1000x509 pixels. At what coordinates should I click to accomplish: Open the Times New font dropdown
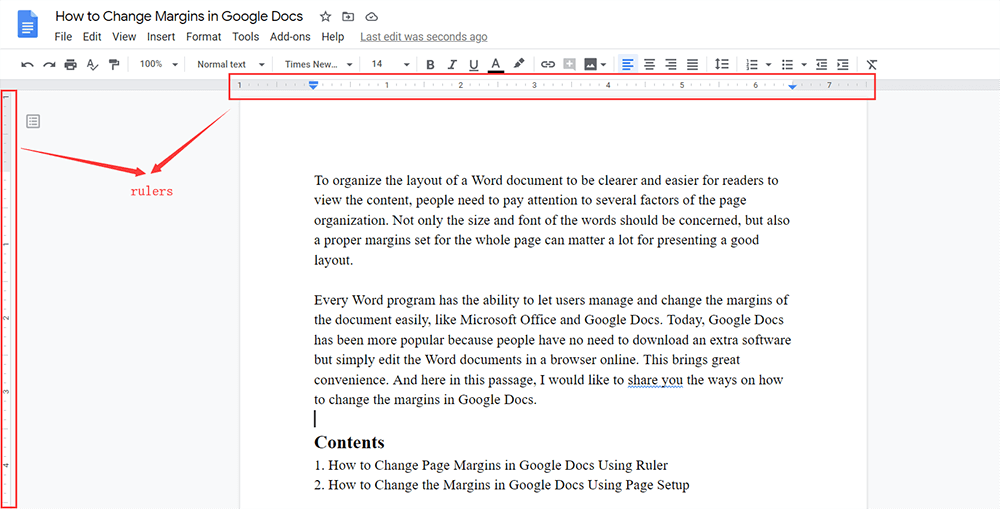point(318,64)
